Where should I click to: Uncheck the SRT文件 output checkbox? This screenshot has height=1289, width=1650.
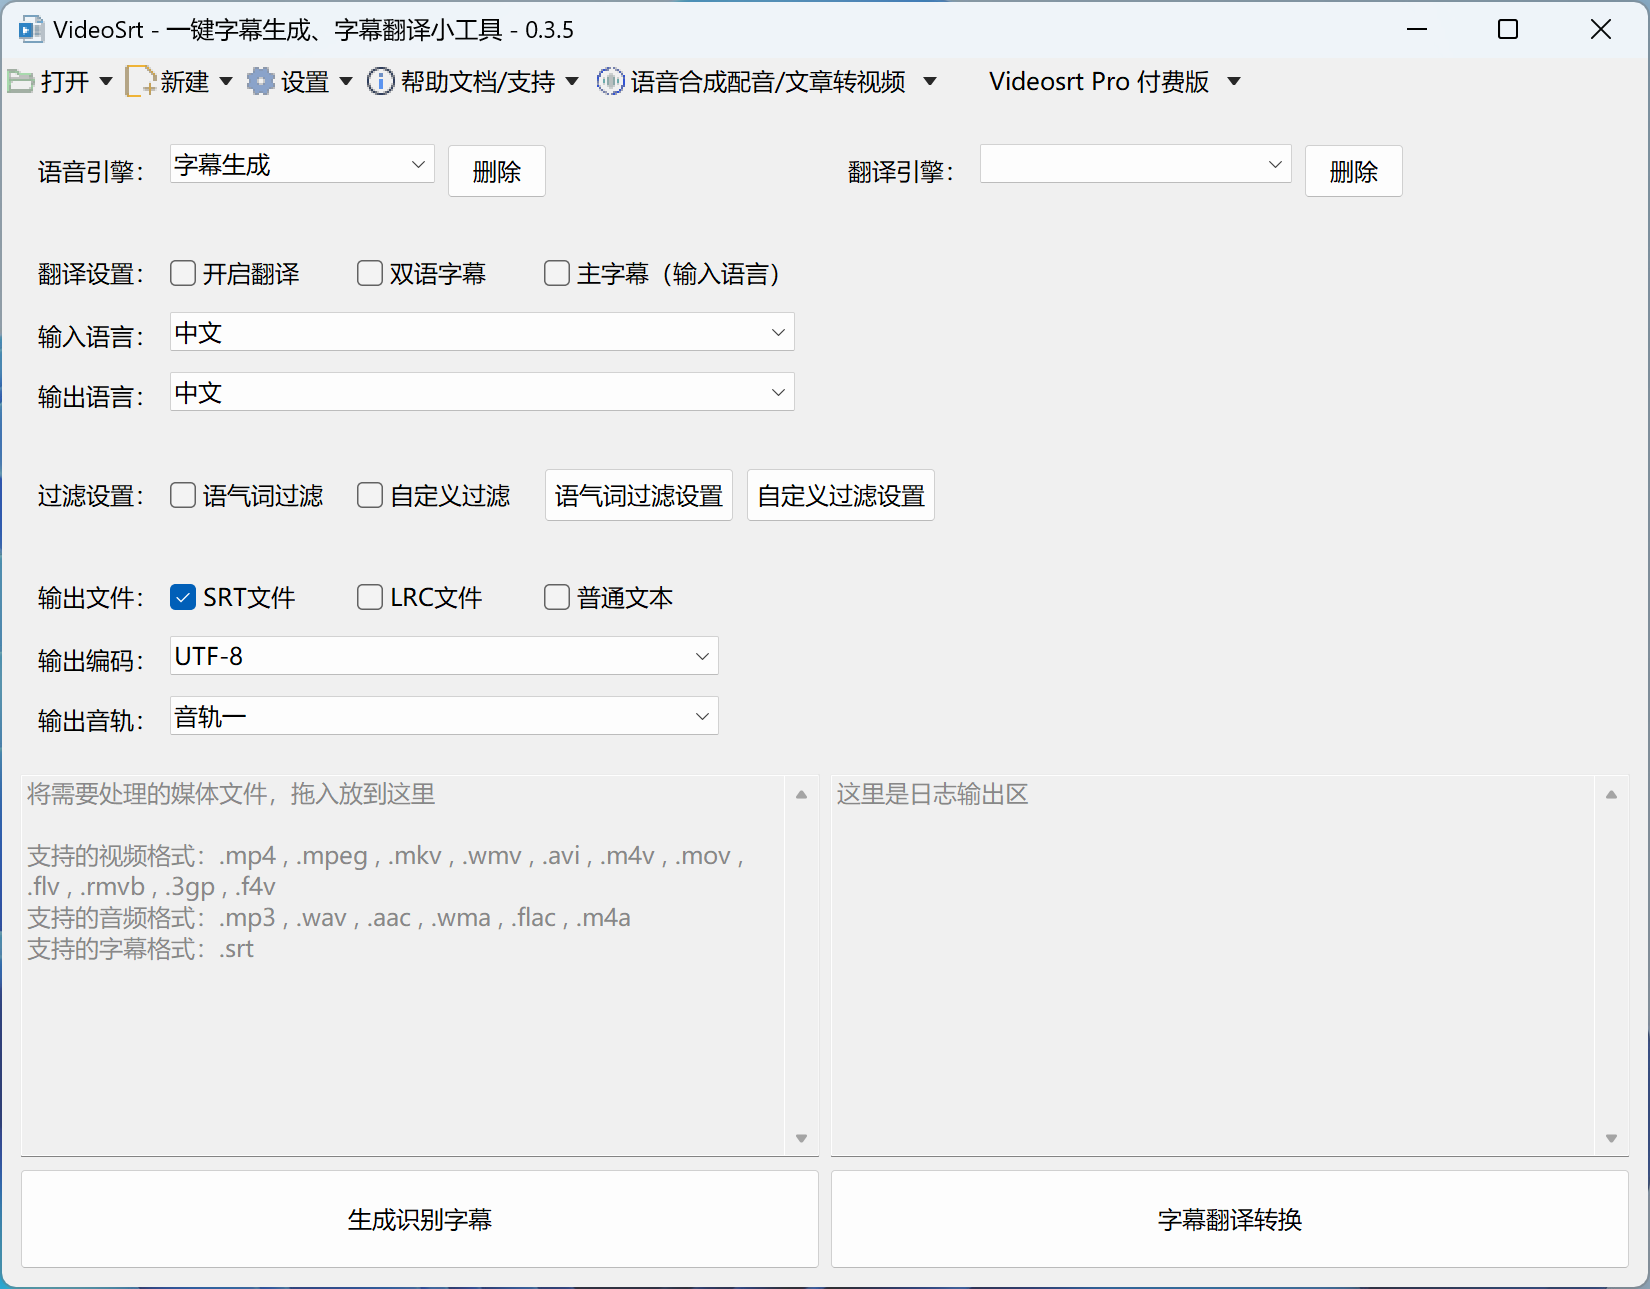pos(183,598)
